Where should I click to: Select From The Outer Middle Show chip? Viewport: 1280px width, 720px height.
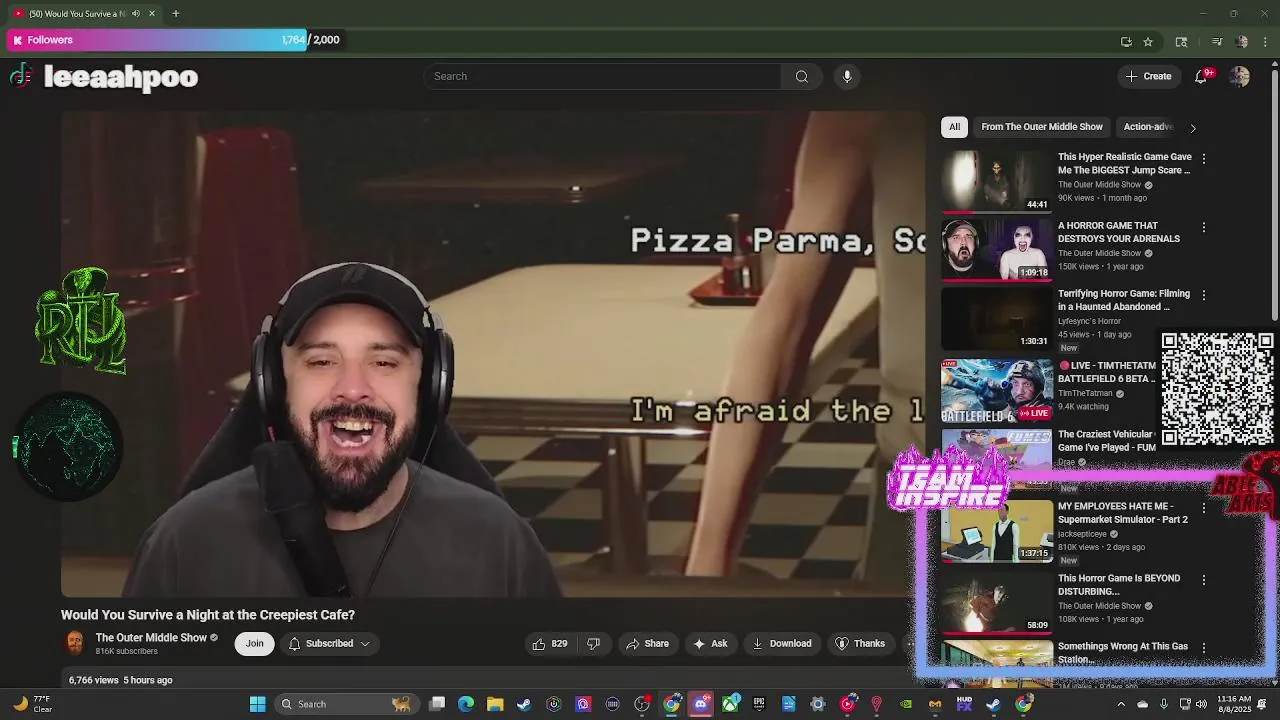(x=1042, y=127)
